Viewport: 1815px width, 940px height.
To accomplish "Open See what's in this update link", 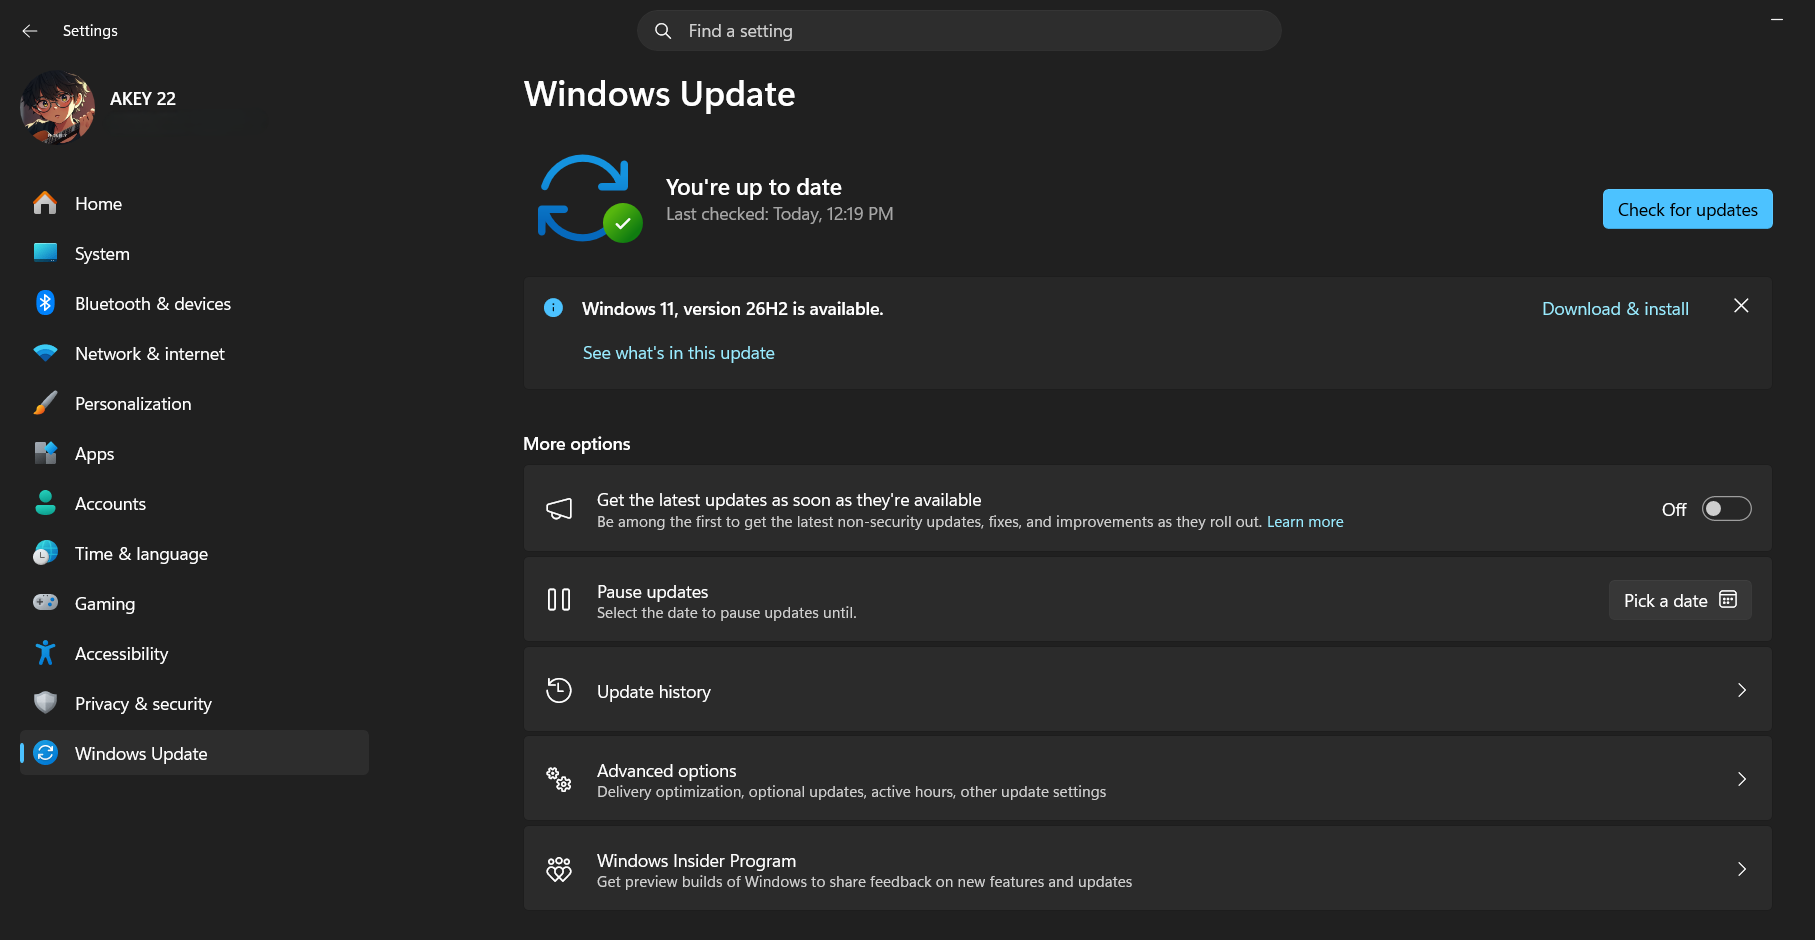I will pyautogui.click(x=679, y=353).
